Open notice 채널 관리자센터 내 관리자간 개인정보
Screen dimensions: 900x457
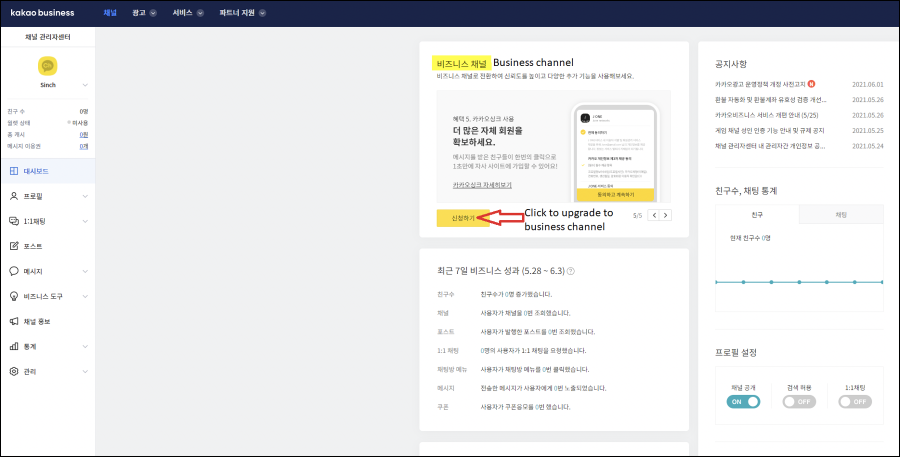[x=770, y=146]
